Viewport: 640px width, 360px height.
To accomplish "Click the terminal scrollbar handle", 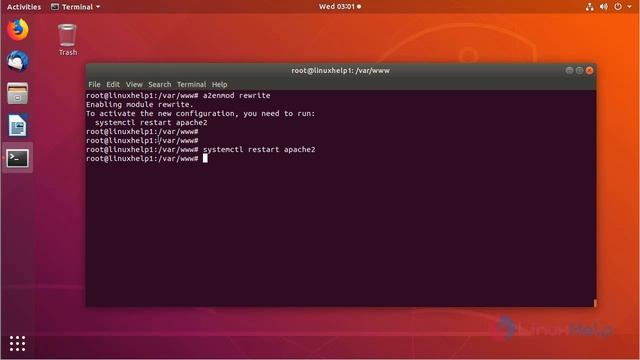I will [x=595, y=303].
